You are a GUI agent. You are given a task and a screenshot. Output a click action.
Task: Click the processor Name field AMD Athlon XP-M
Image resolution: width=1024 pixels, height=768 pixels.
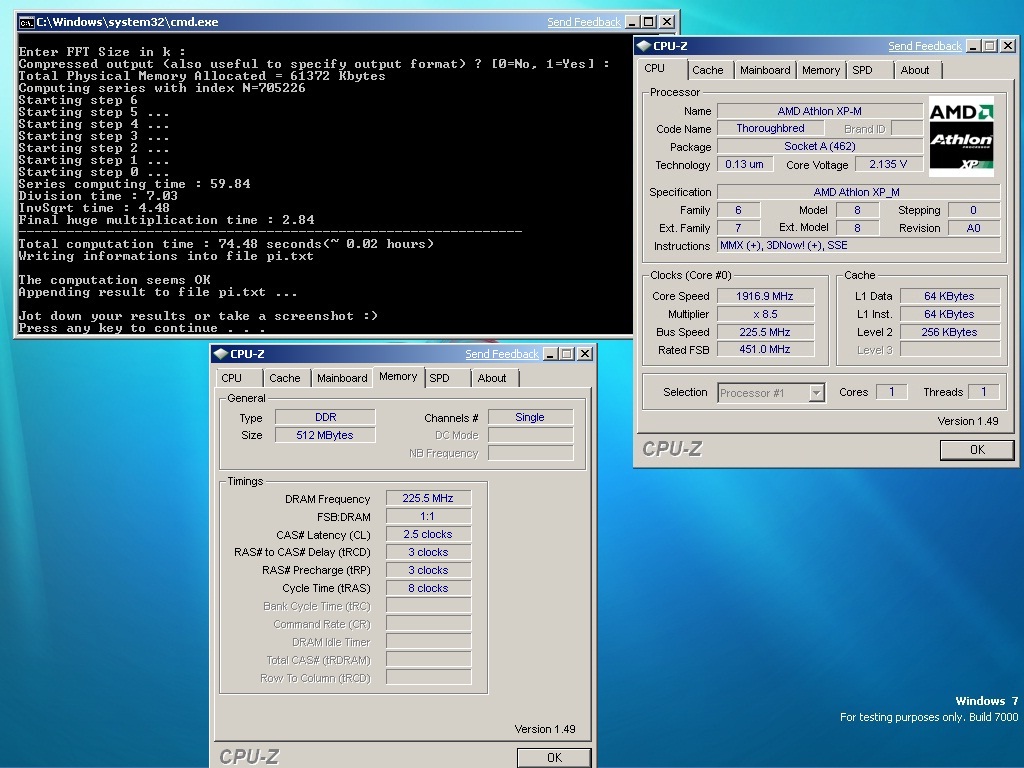[820, 111]
